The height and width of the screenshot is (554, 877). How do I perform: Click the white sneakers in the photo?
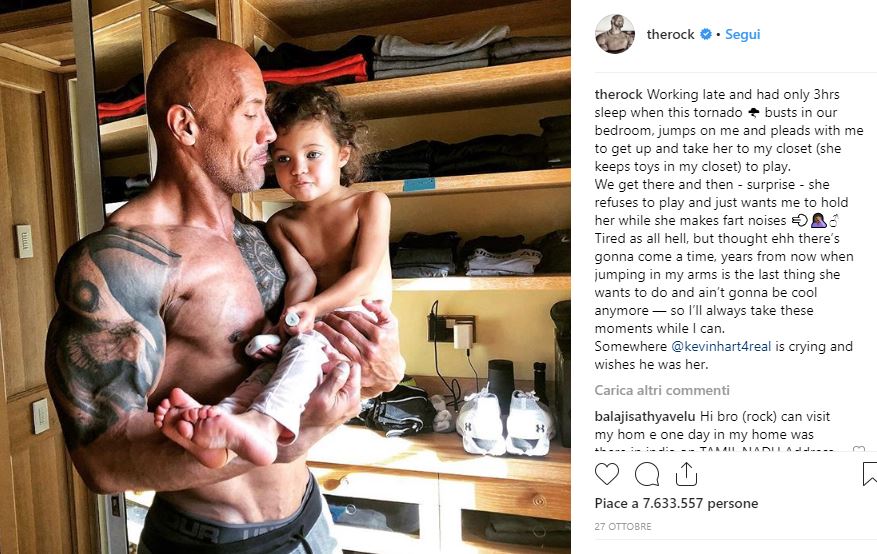point(505,422)
